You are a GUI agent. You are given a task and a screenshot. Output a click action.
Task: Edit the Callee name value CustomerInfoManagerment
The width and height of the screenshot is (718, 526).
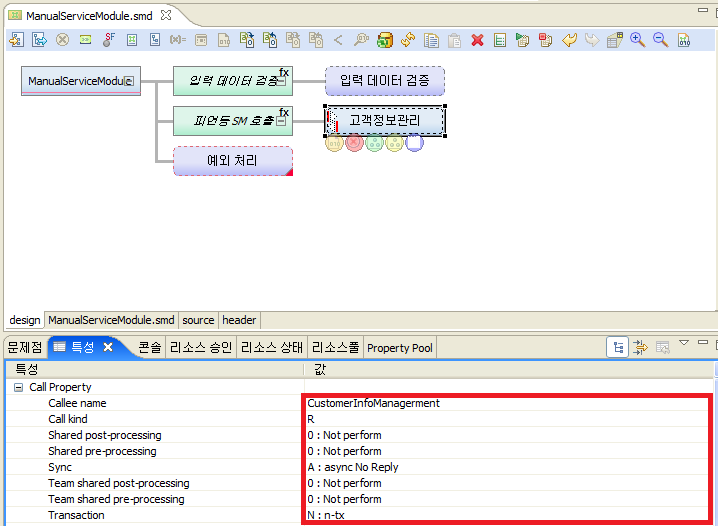click(x=374, y=403)
